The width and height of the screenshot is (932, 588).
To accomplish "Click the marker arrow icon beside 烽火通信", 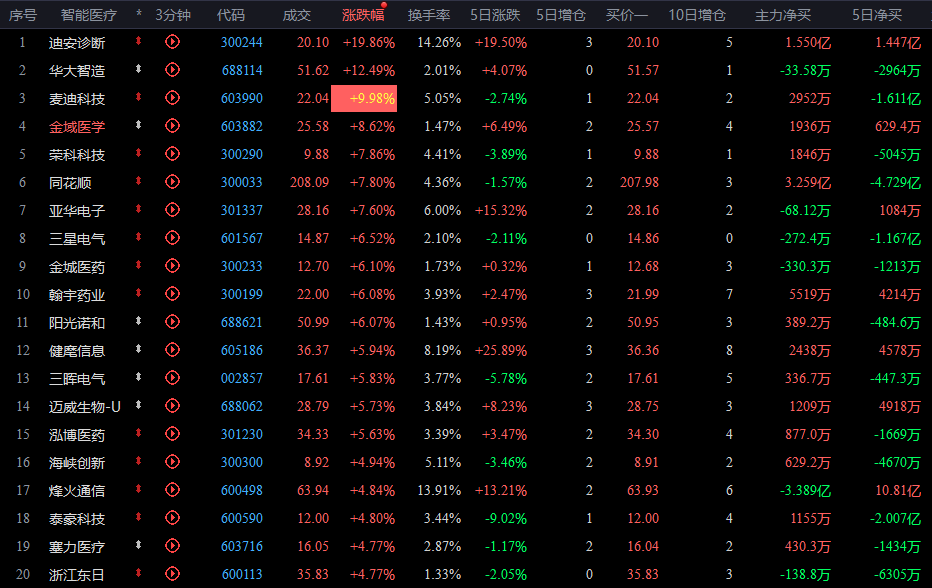I will click(x=138, y=489).
